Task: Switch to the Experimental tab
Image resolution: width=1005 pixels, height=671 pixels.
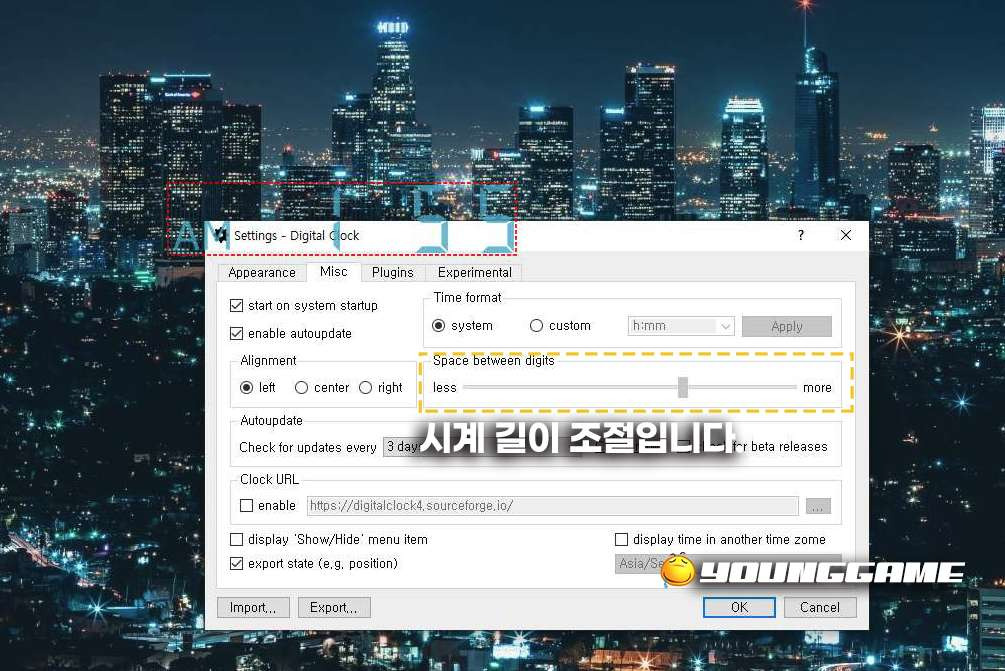Action: click(474, 272)
